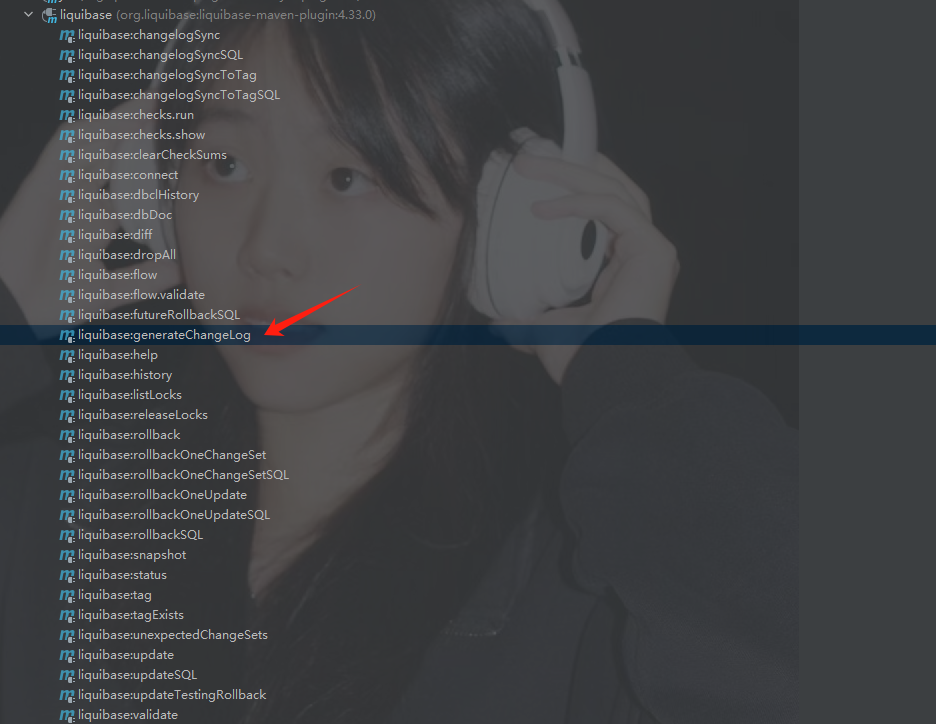Select liquibase:update goal text
Viewport: 936px width, 724px height.
126,655
